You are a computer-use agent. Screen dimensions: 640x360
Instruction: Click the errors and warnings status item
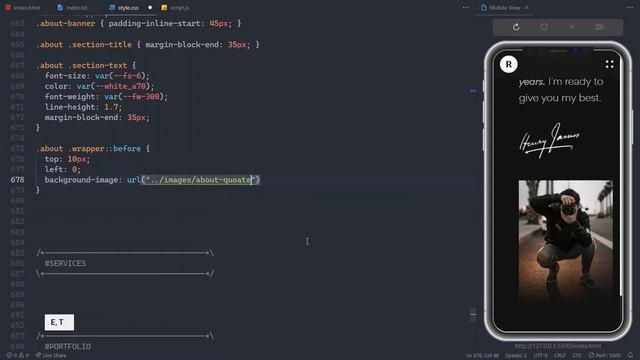(18, 356)
